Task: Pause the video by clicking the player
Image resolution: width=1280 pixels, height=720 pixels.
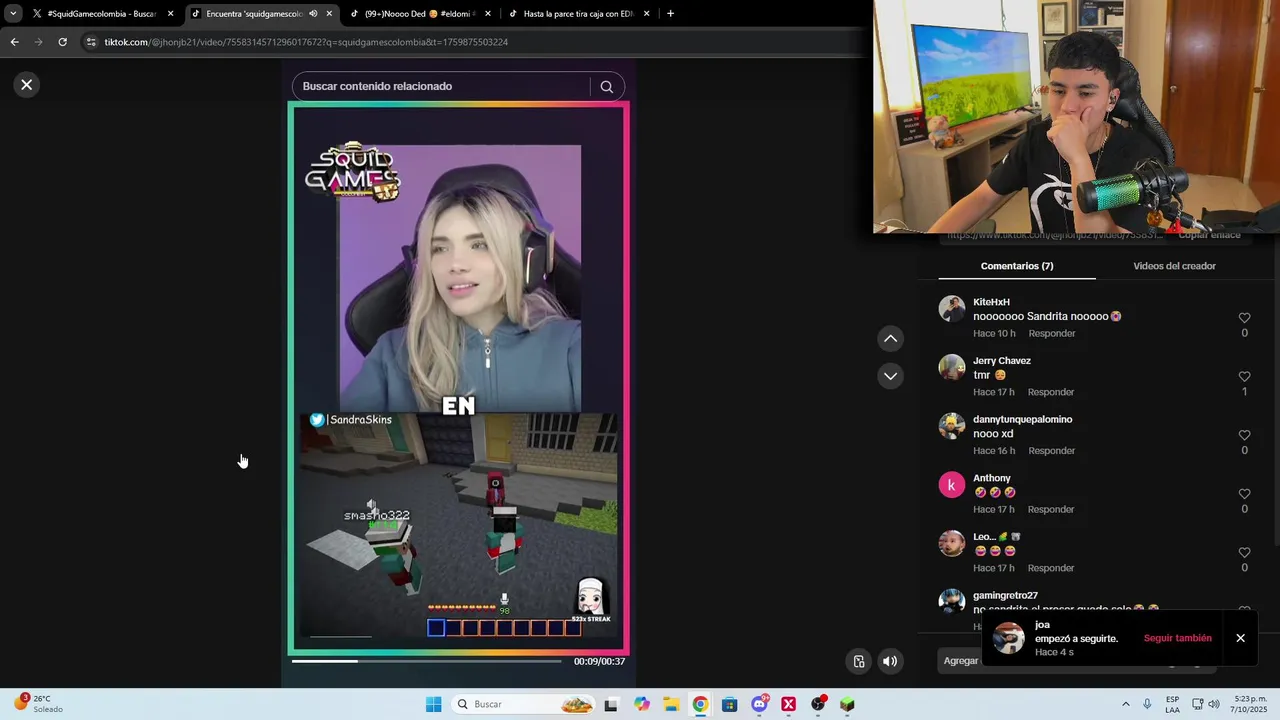Action: click(458, 378)
